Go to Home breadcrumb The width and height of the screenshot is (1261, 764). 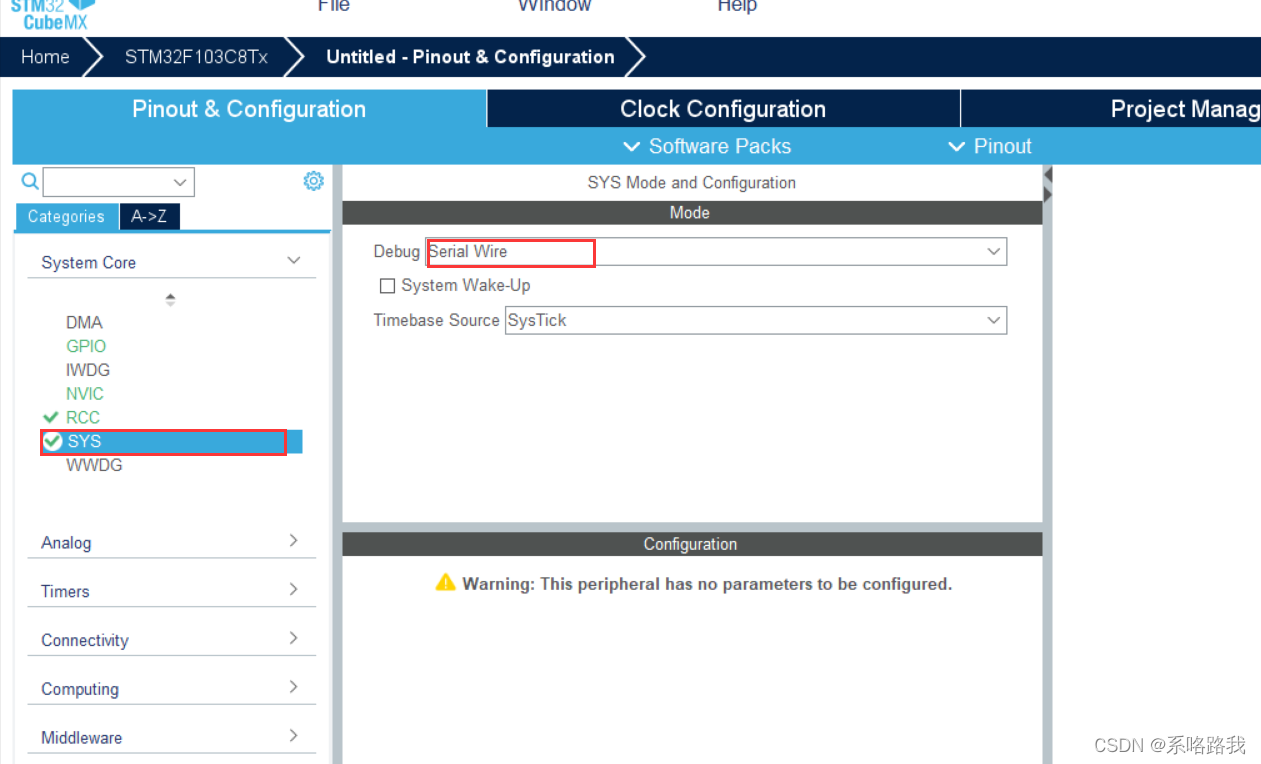tap(45, 57)
